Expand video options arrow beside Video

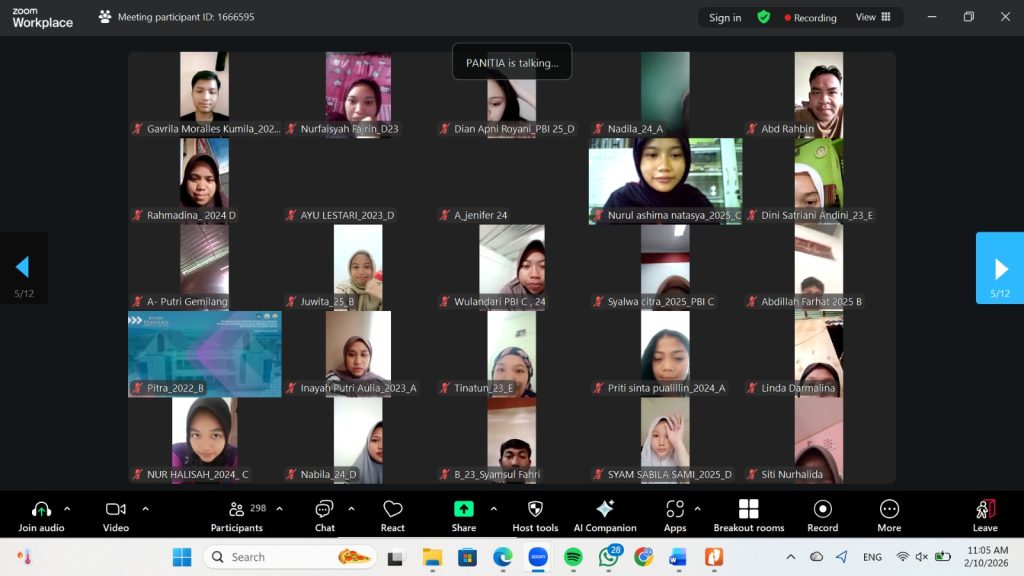(145, 509)
